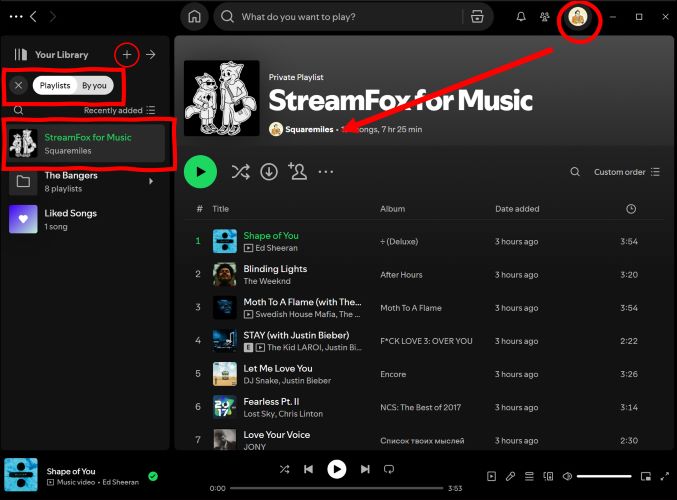Create a playlist with the plus button
This screenshot has width=677, height=500.
127,55
